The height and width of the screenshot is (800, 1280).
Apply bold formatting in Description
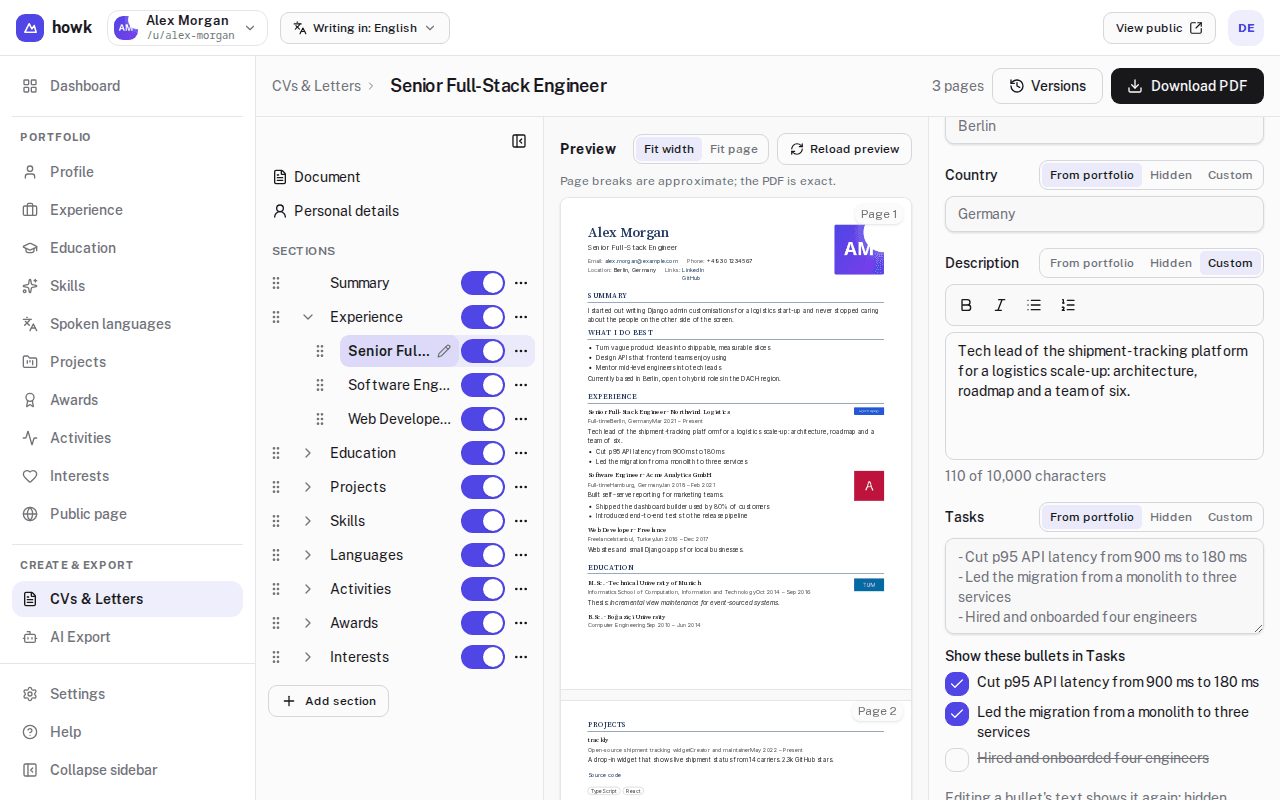pos(966,305)
